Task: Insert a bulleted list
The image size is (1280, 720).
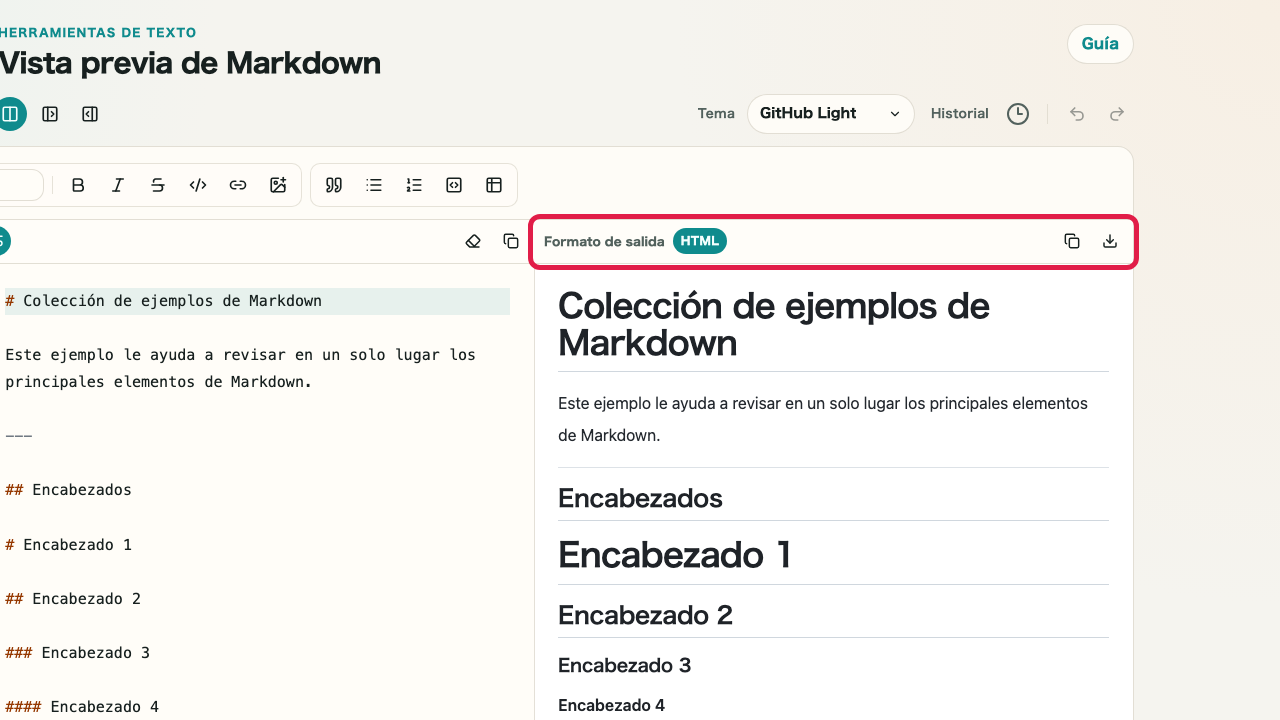Action: pos(374,185)
